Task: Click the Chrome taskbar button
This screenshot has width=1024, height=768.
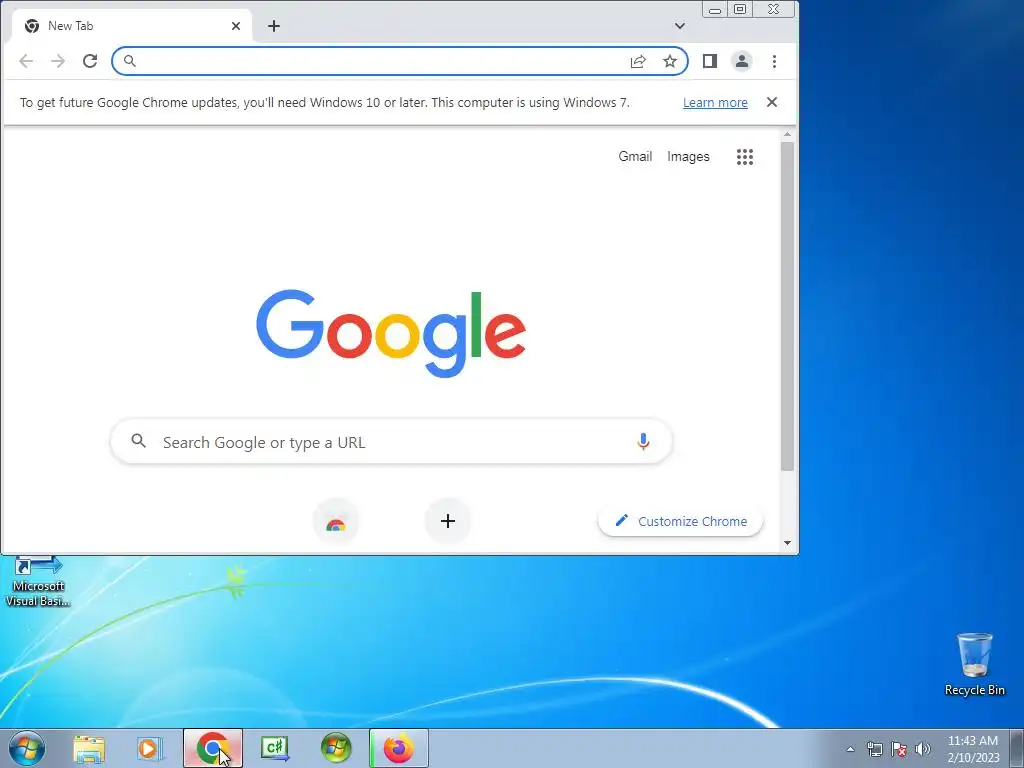Action: click(213, 748)
